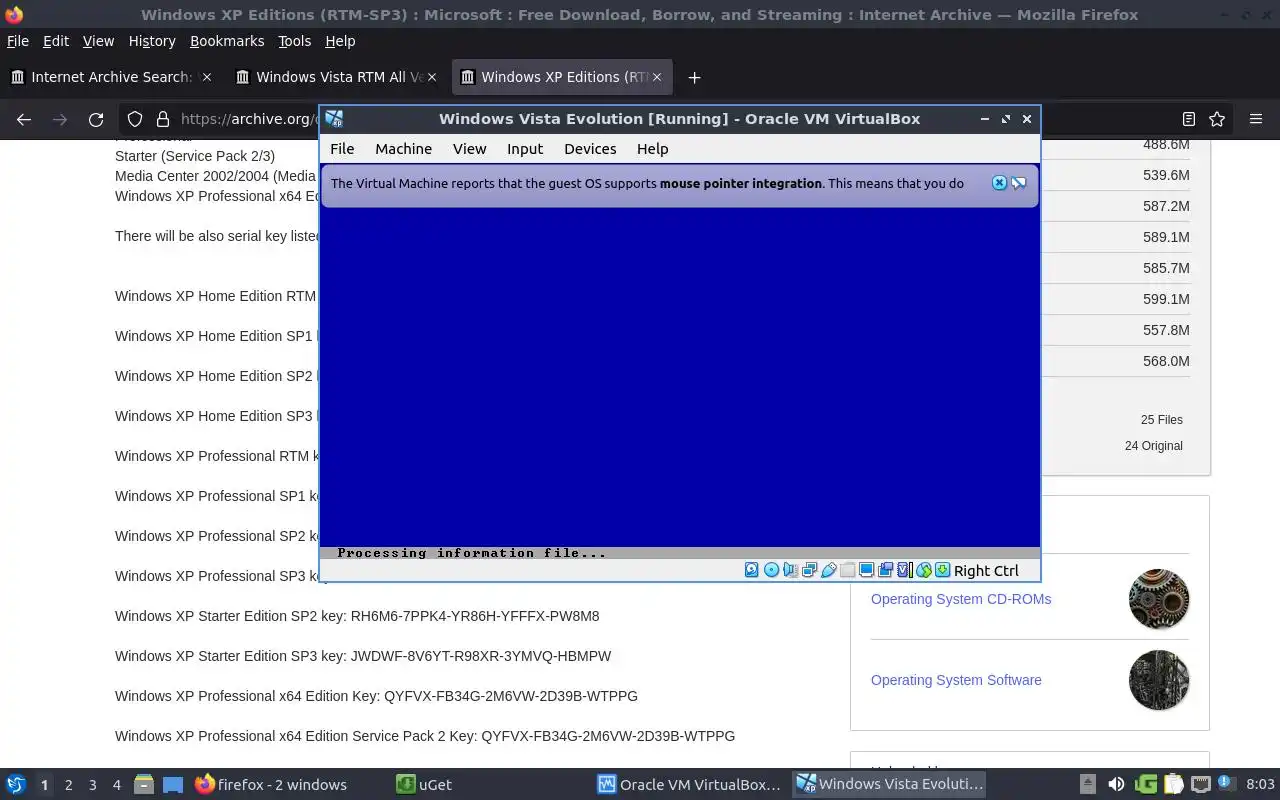
Task: Click the don't-show-again icon on VirtualBox notification
Action: pos(1018,183)
